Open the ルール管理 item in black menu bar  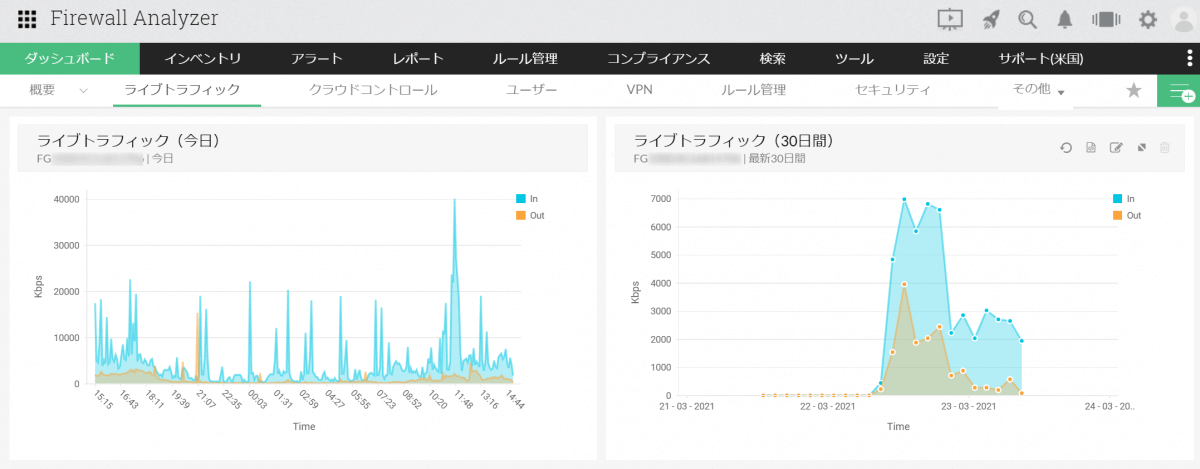click(525, 58)
